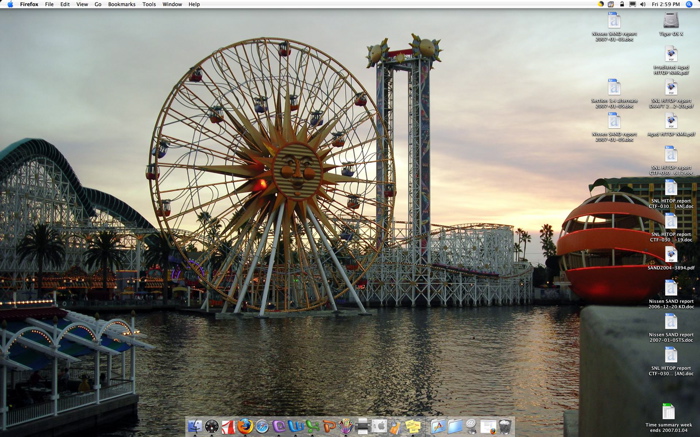700x437 pixels.
Task: Launch Safari from the Dock
Action: pos(262,426)
